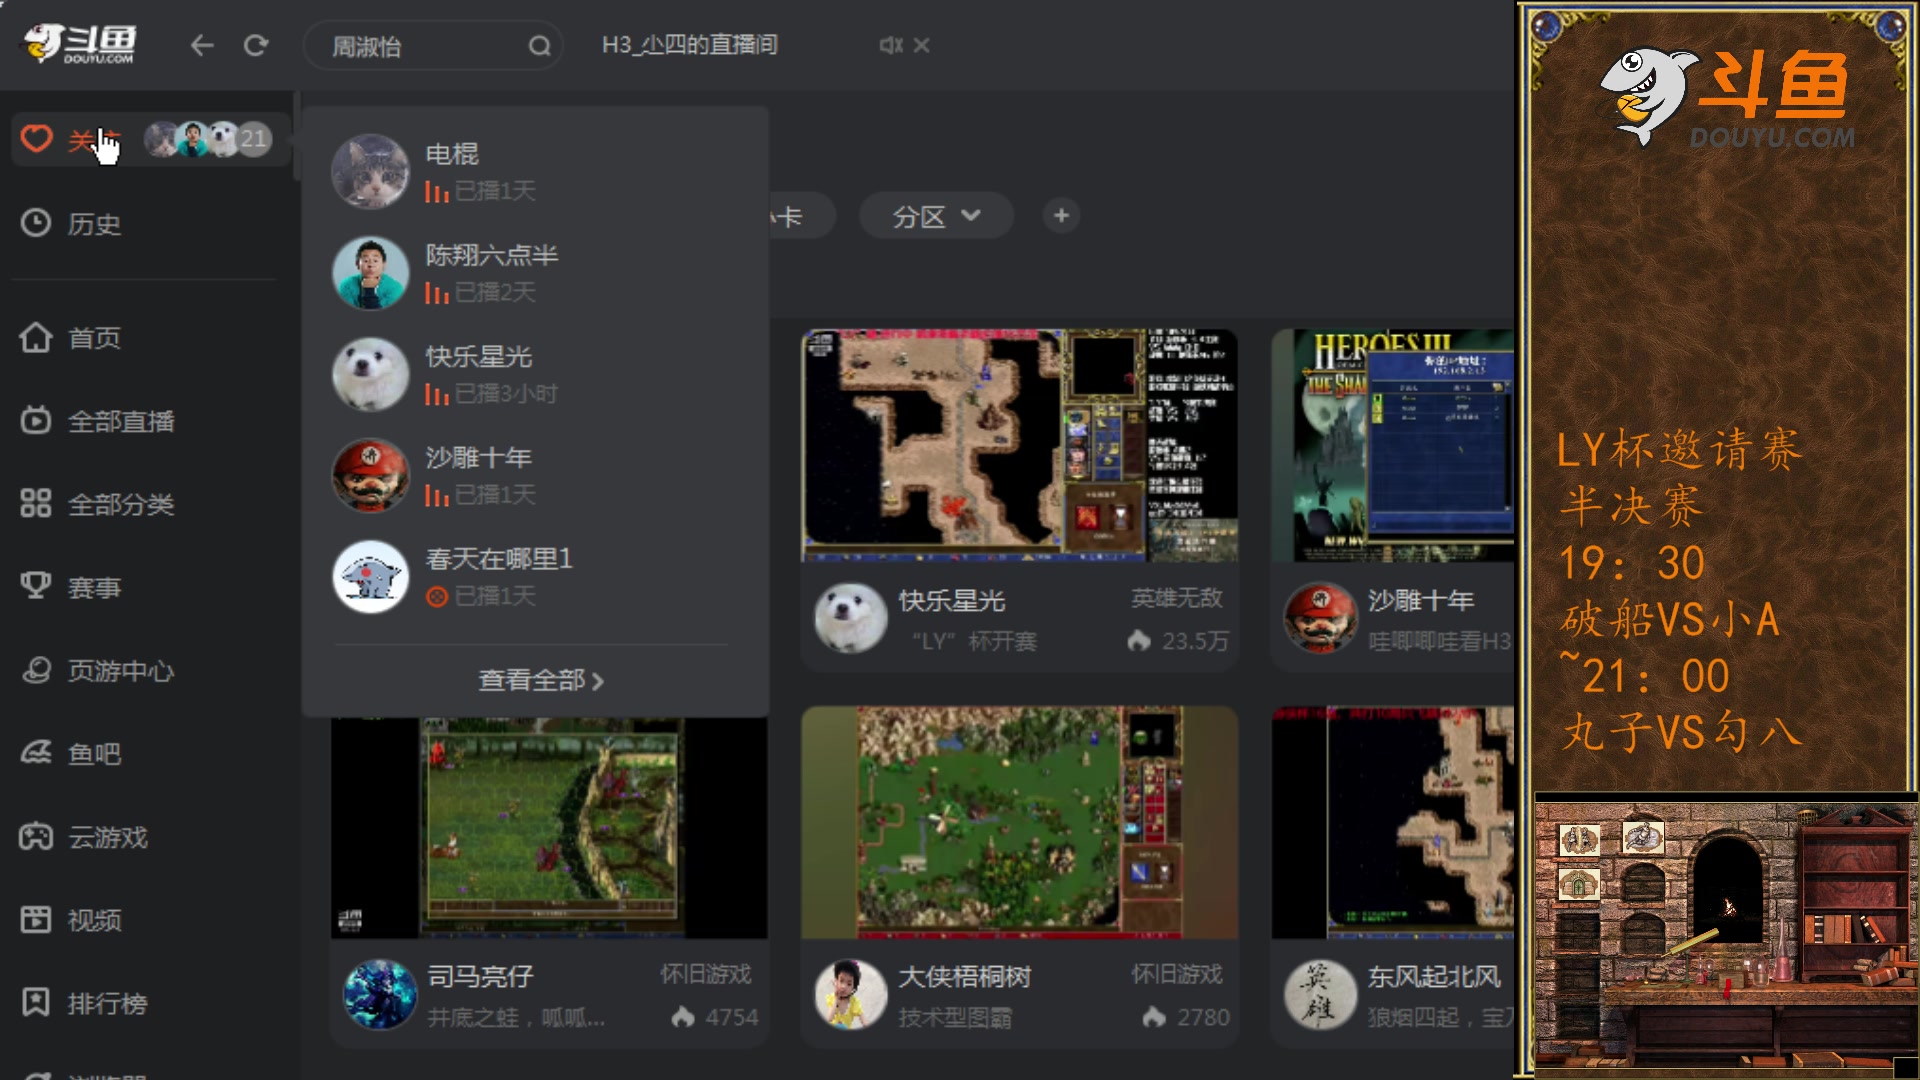The image size is (1920, 1080).
Task: Open 云游戏 cloud gaming
Action: [x=107, y=836]
